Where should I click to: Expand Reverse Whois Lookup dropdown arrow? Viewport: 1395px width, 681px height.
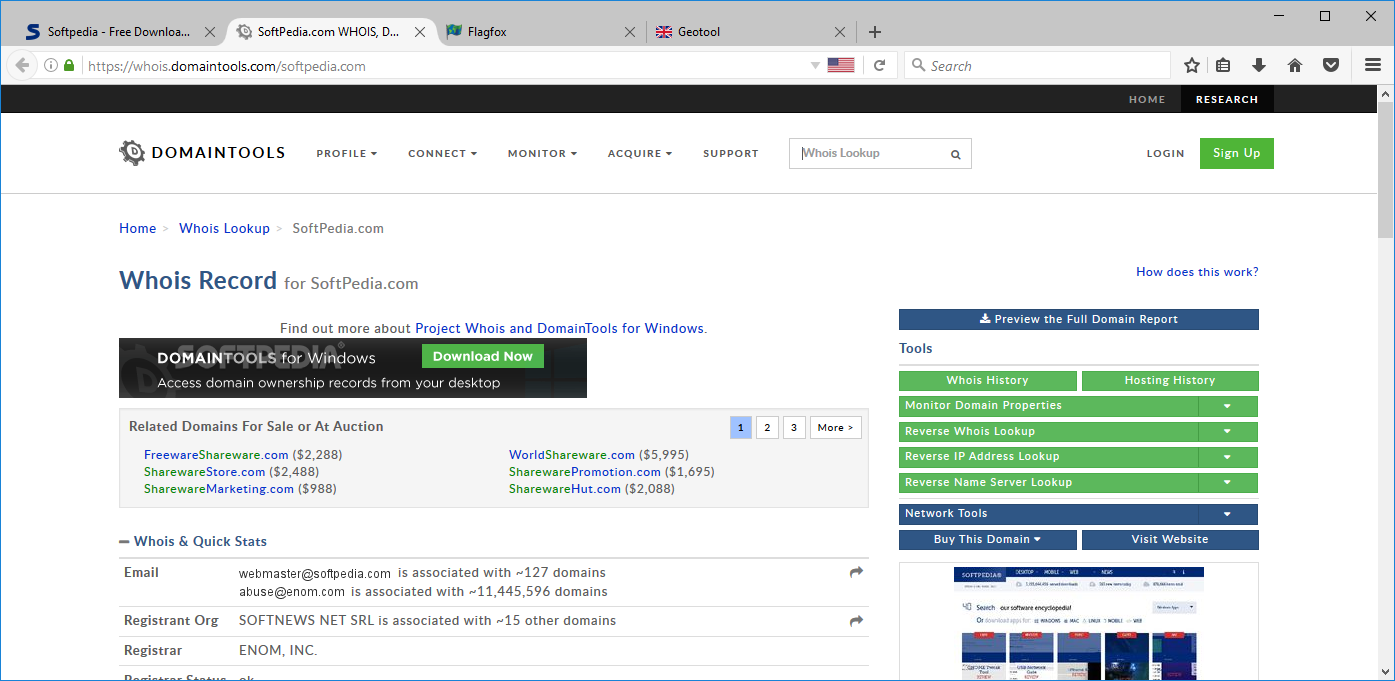point(1227,432)
